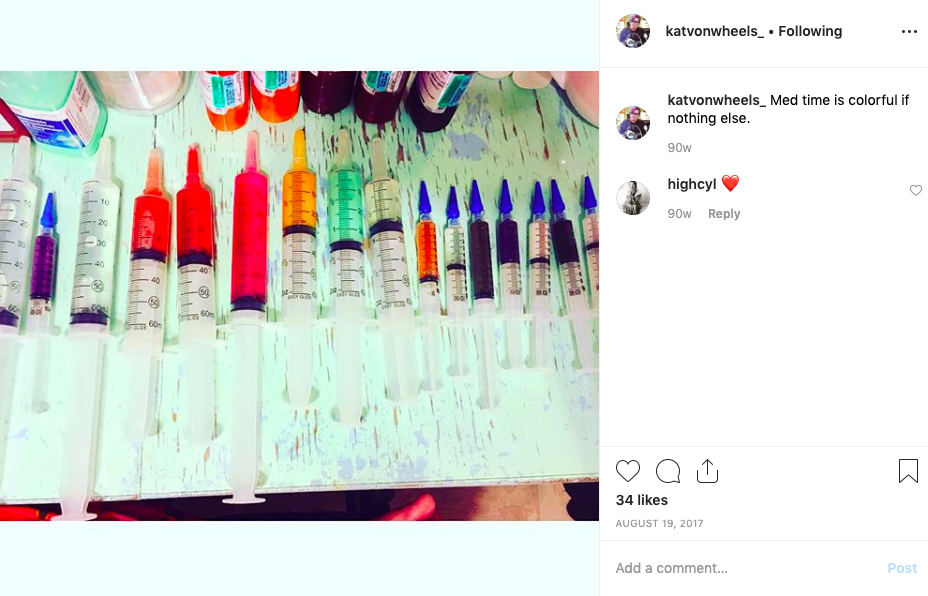Like the post with heart icon
The image size is (928, 596).
click(628, 471)
